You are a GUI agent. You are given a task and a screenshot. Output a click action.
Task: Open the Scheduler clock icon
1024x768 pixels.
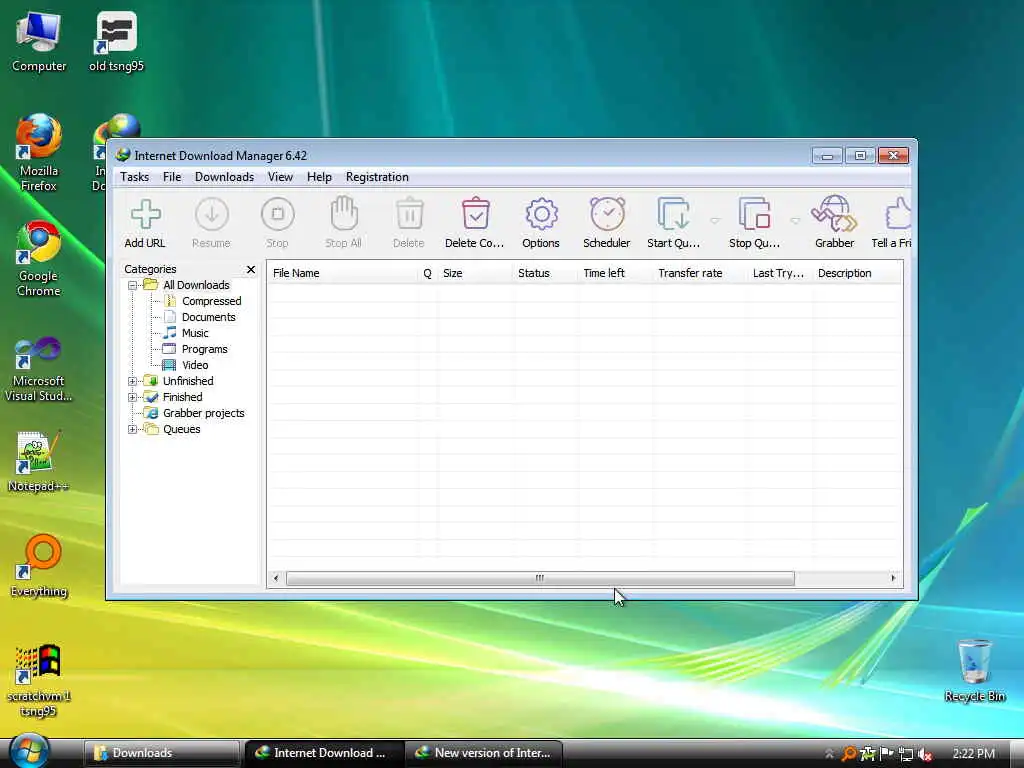(x=607, y=214)
